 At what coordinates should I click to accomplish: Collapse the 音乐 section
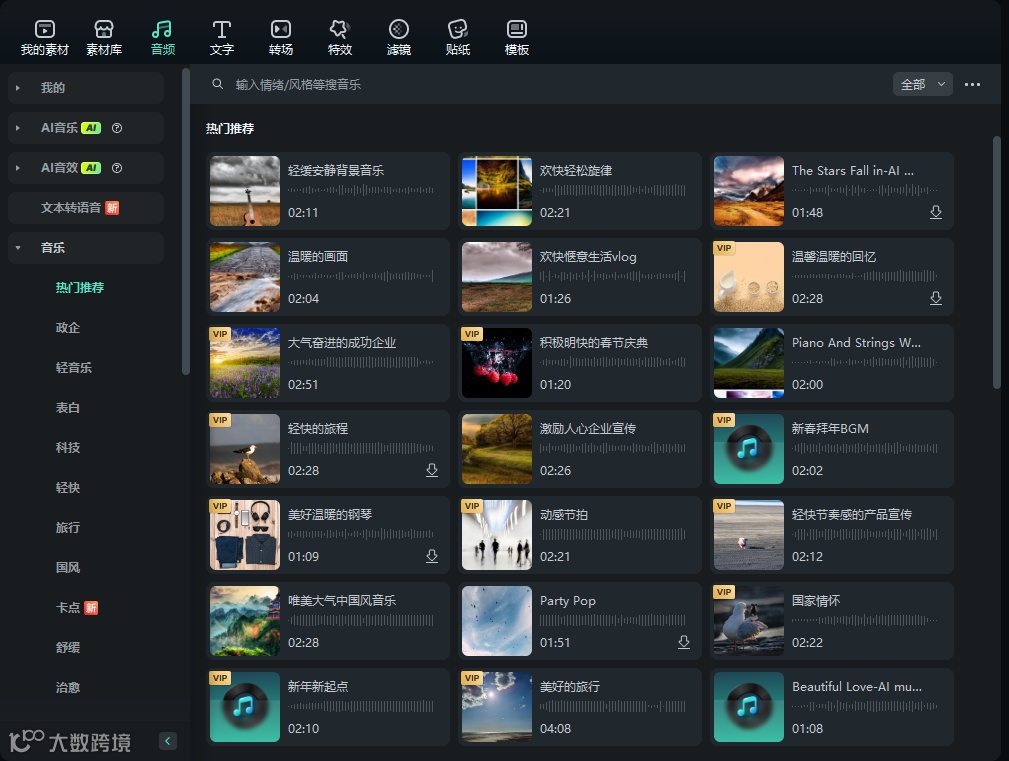(18, 248)
